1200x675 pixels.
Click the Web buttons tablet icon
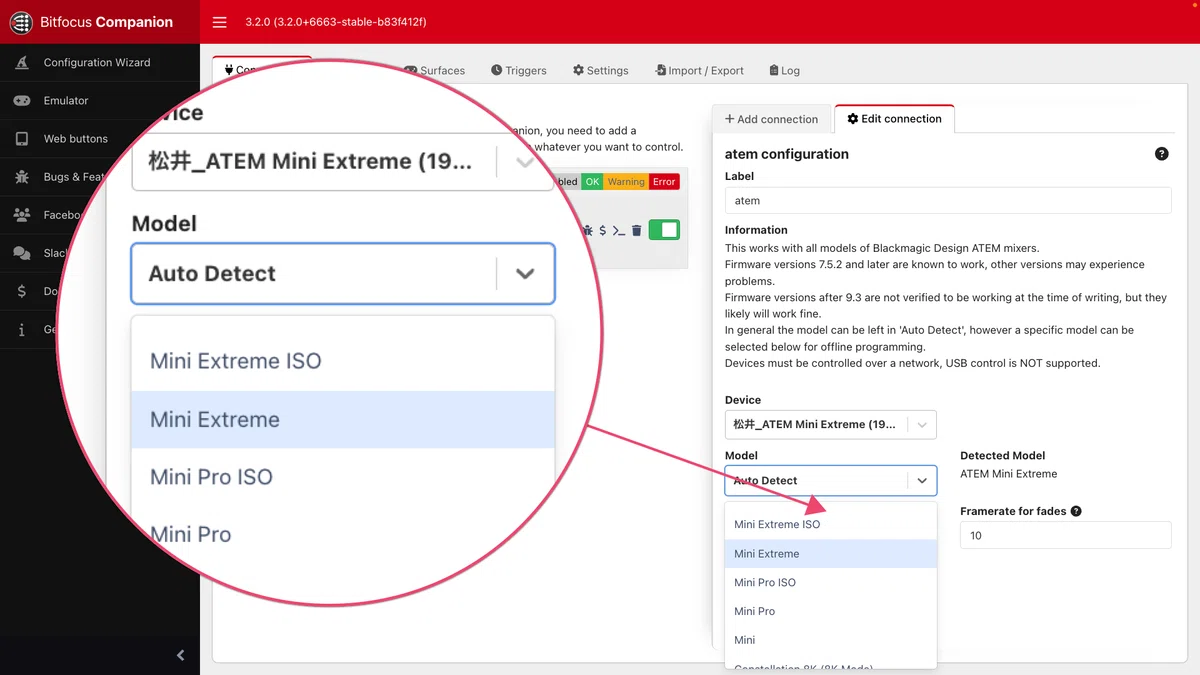22,139
